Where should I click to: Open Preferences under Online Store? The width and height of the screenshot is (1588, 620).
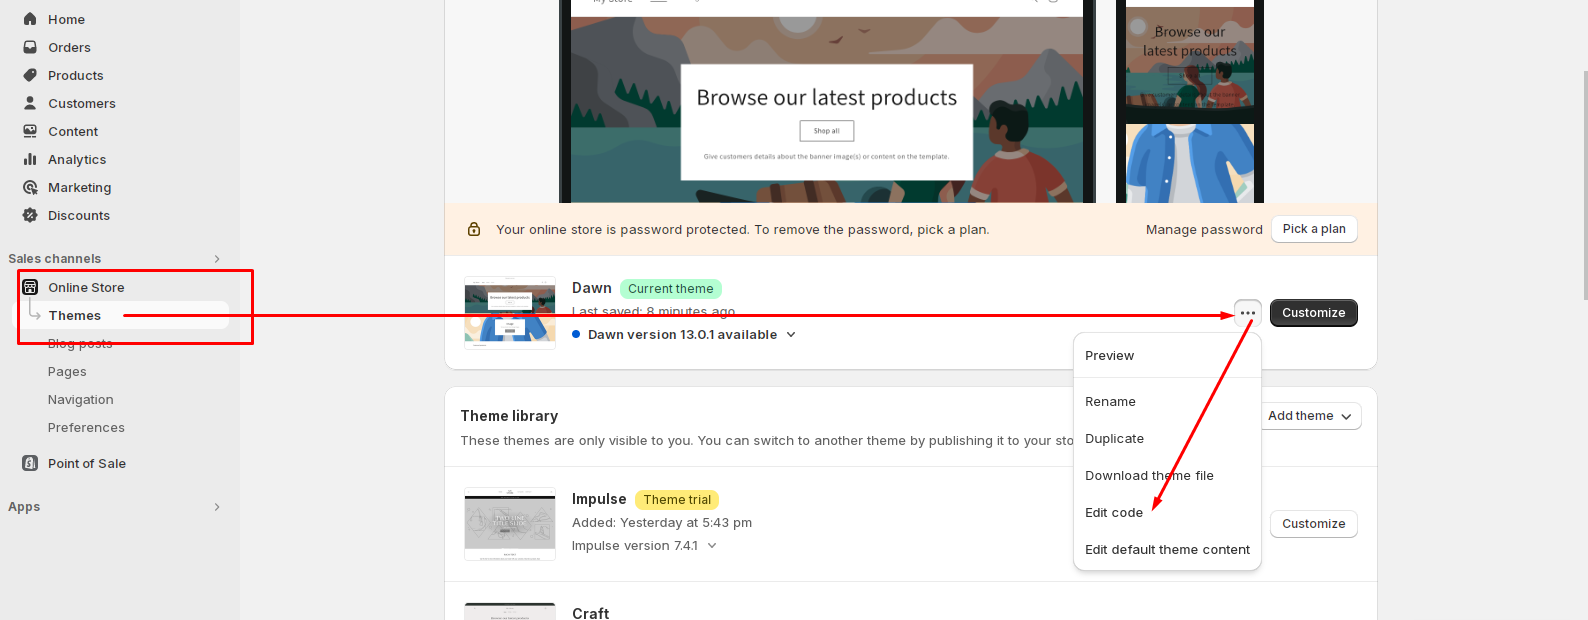click(86, 427)
